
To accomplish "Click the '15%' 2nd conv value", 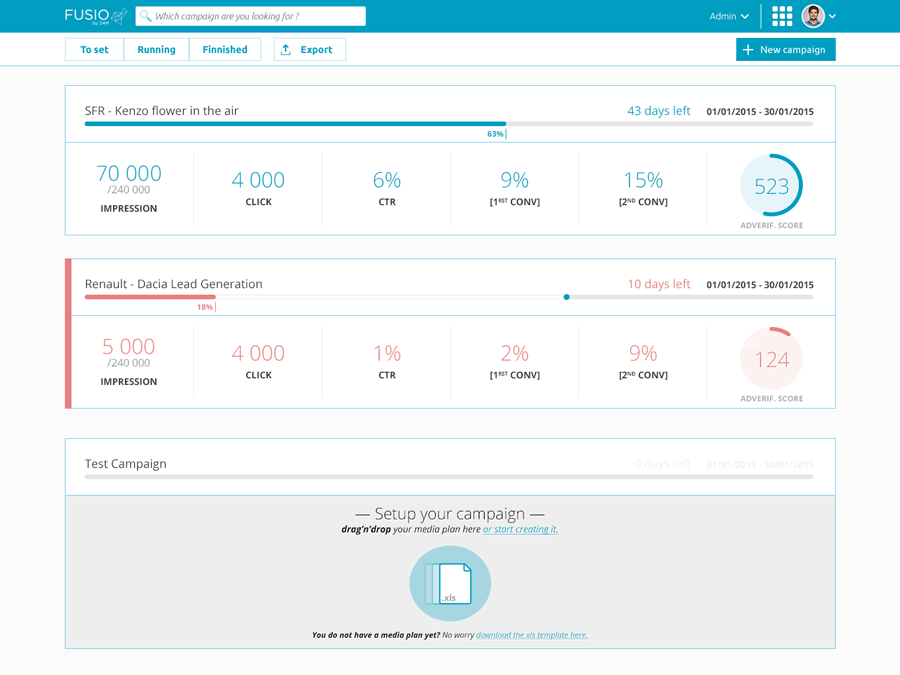I will (x=643, y=180).
